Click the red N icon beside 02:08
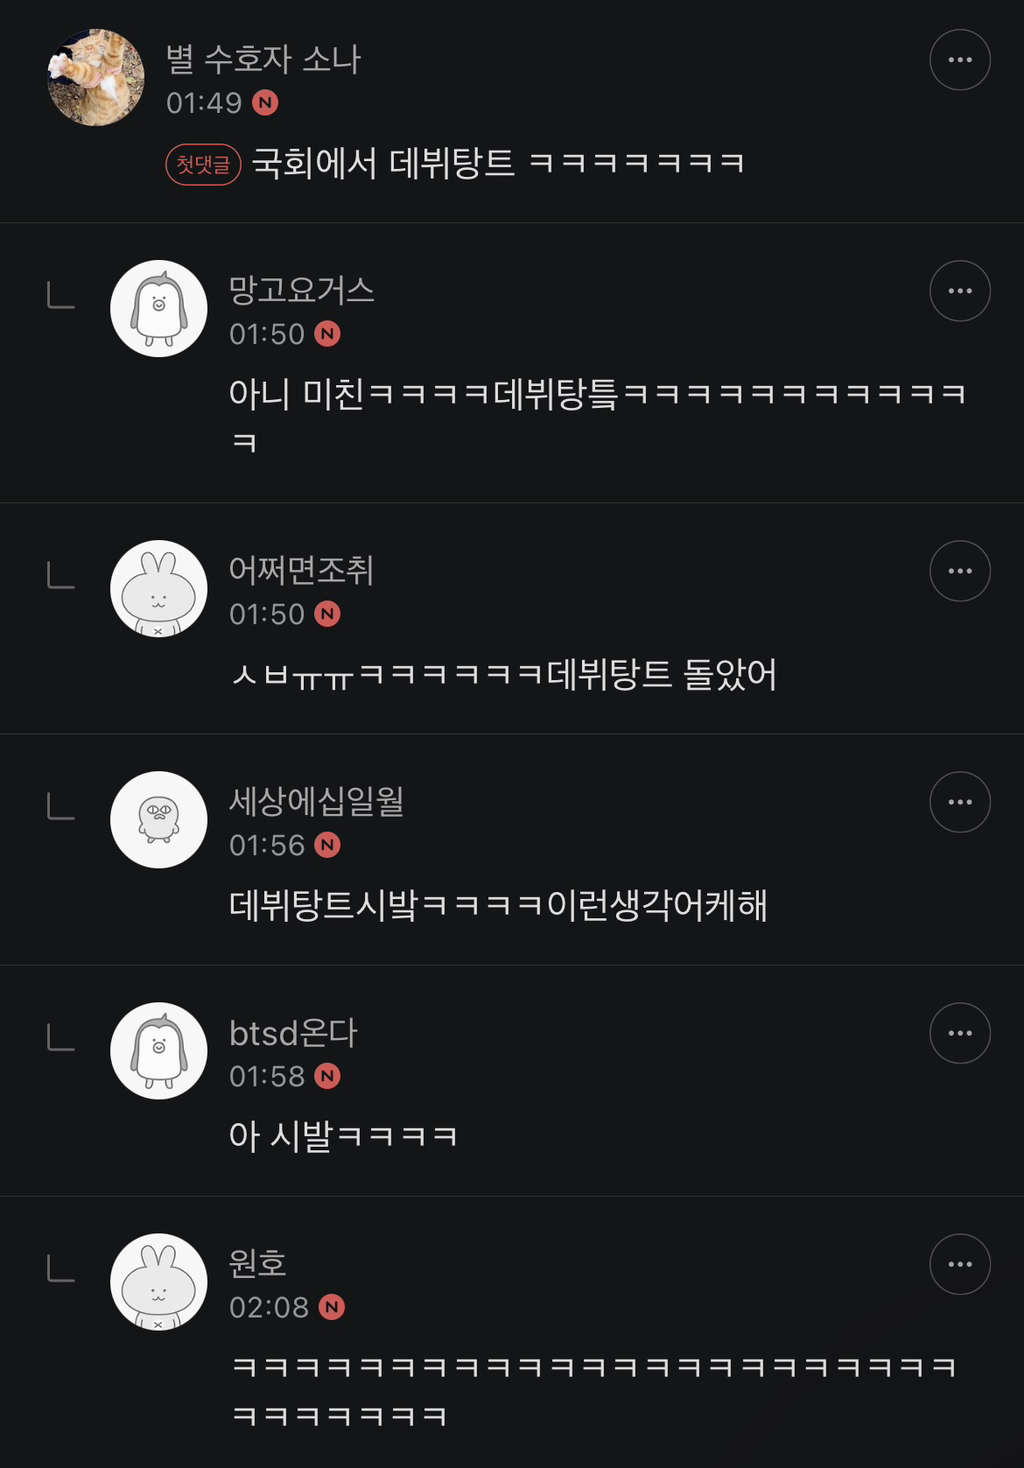The image size is (1024, 1468). [x=331, y=1307]
